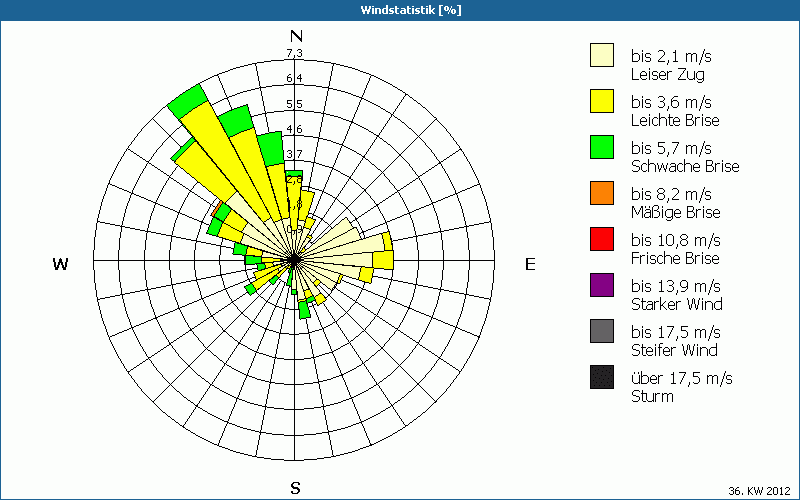
Task: Click the 'S' compass label
Action: point(295,488)
